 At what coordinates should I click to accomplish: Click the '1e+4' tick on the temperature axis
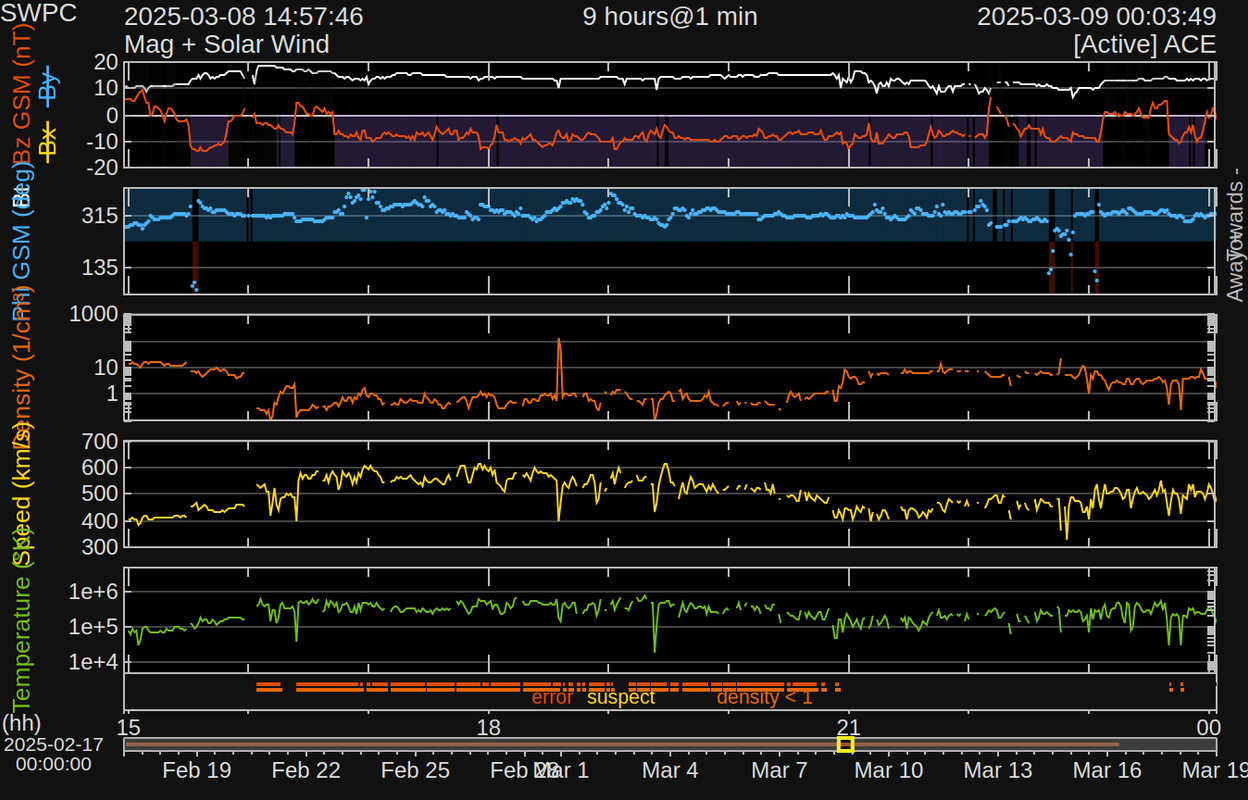[94, 661]
